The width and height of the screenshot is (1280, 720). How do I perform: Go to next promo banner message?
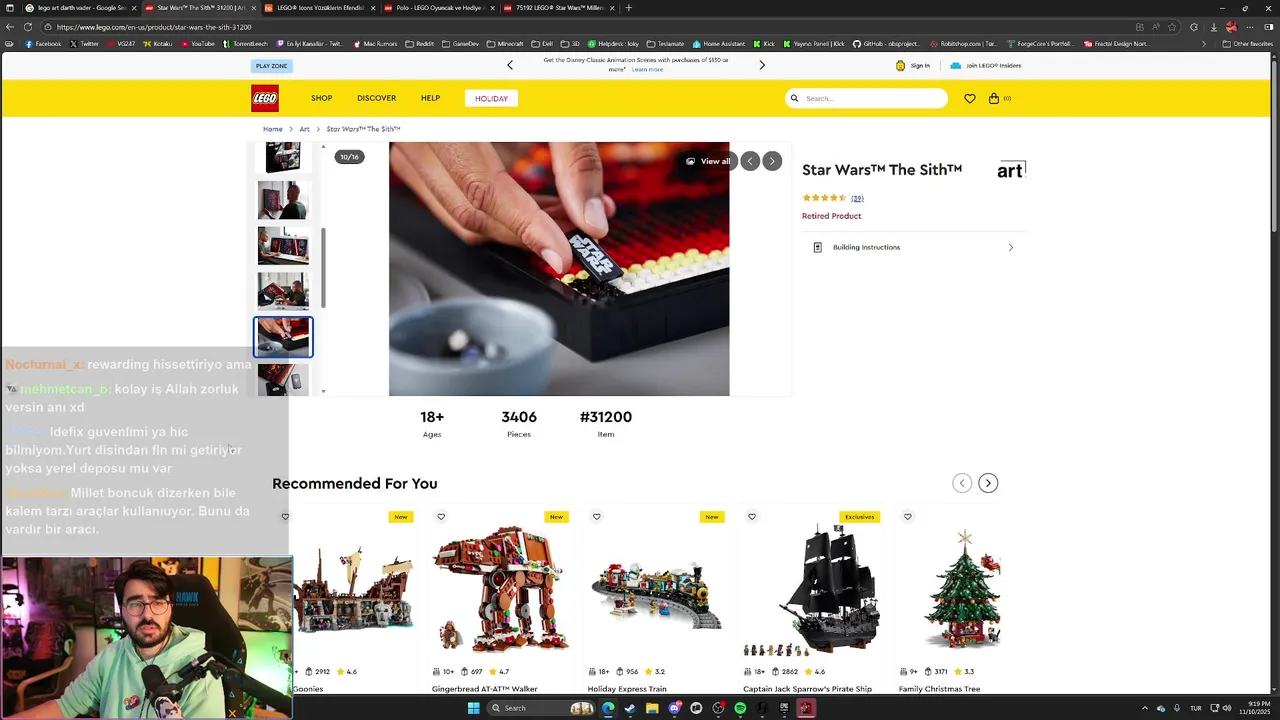tap(762, 65)
